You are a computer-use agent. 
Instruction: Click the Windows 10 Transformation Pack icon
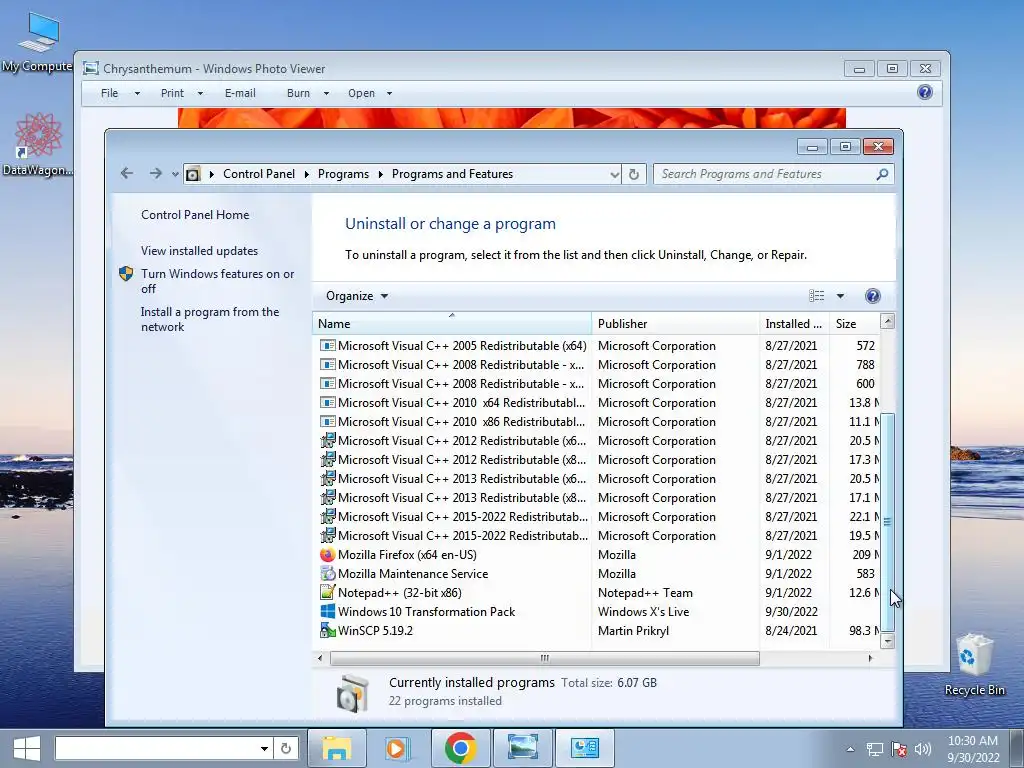pos(327,611)
